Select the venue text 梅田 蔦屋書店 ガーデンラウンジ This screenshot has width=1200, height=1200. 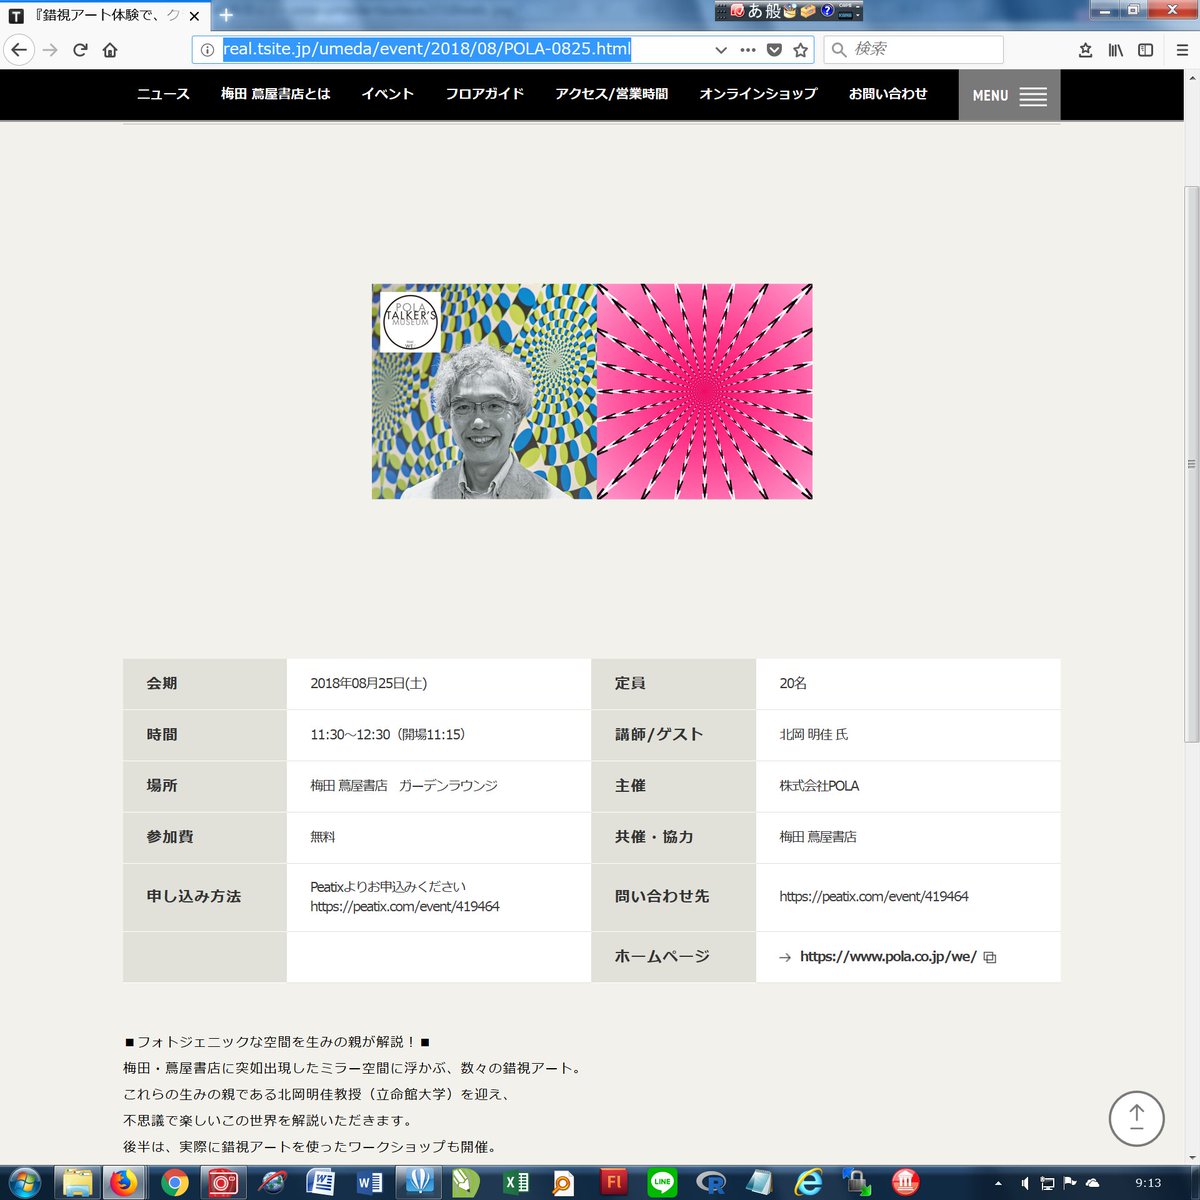click(x=404, y=786)
